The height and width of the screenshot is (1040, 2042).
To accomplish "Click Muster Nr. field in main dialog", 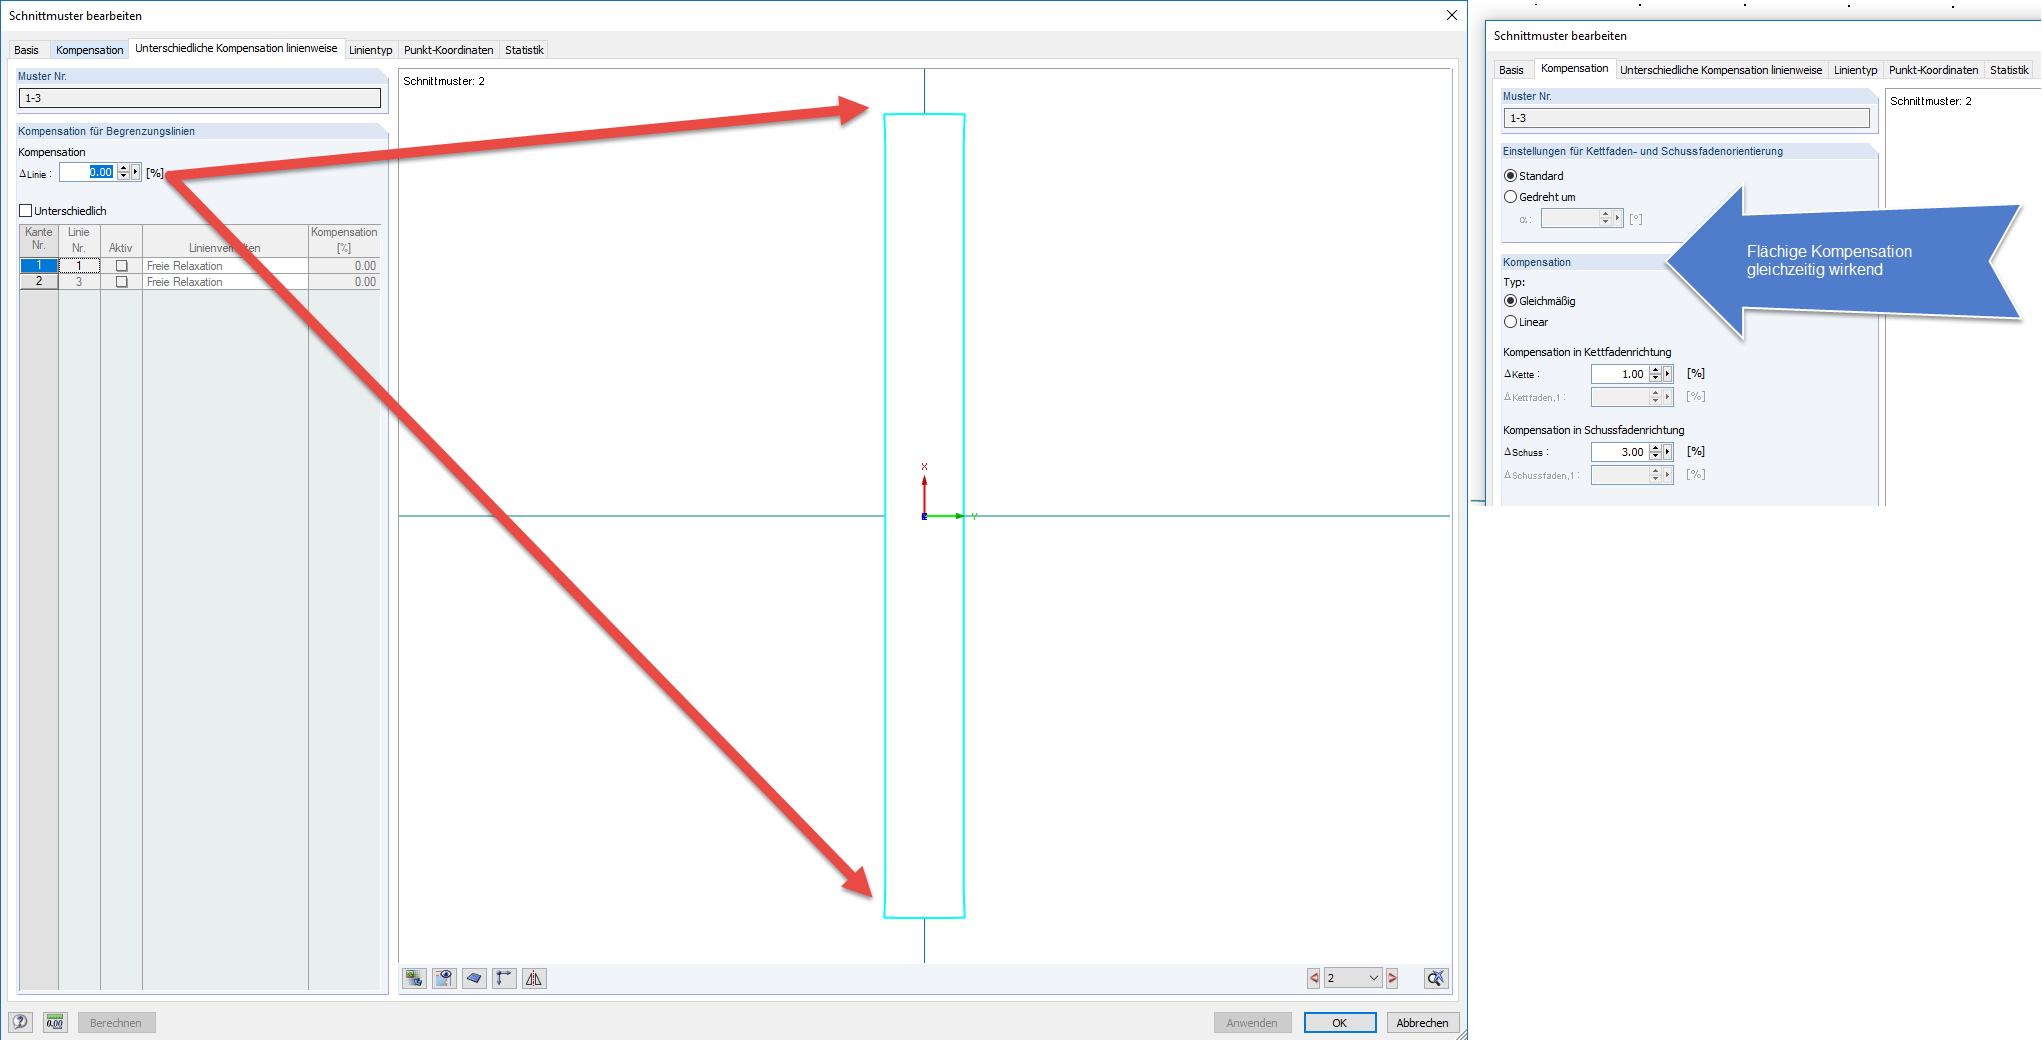I will [199, 98].
